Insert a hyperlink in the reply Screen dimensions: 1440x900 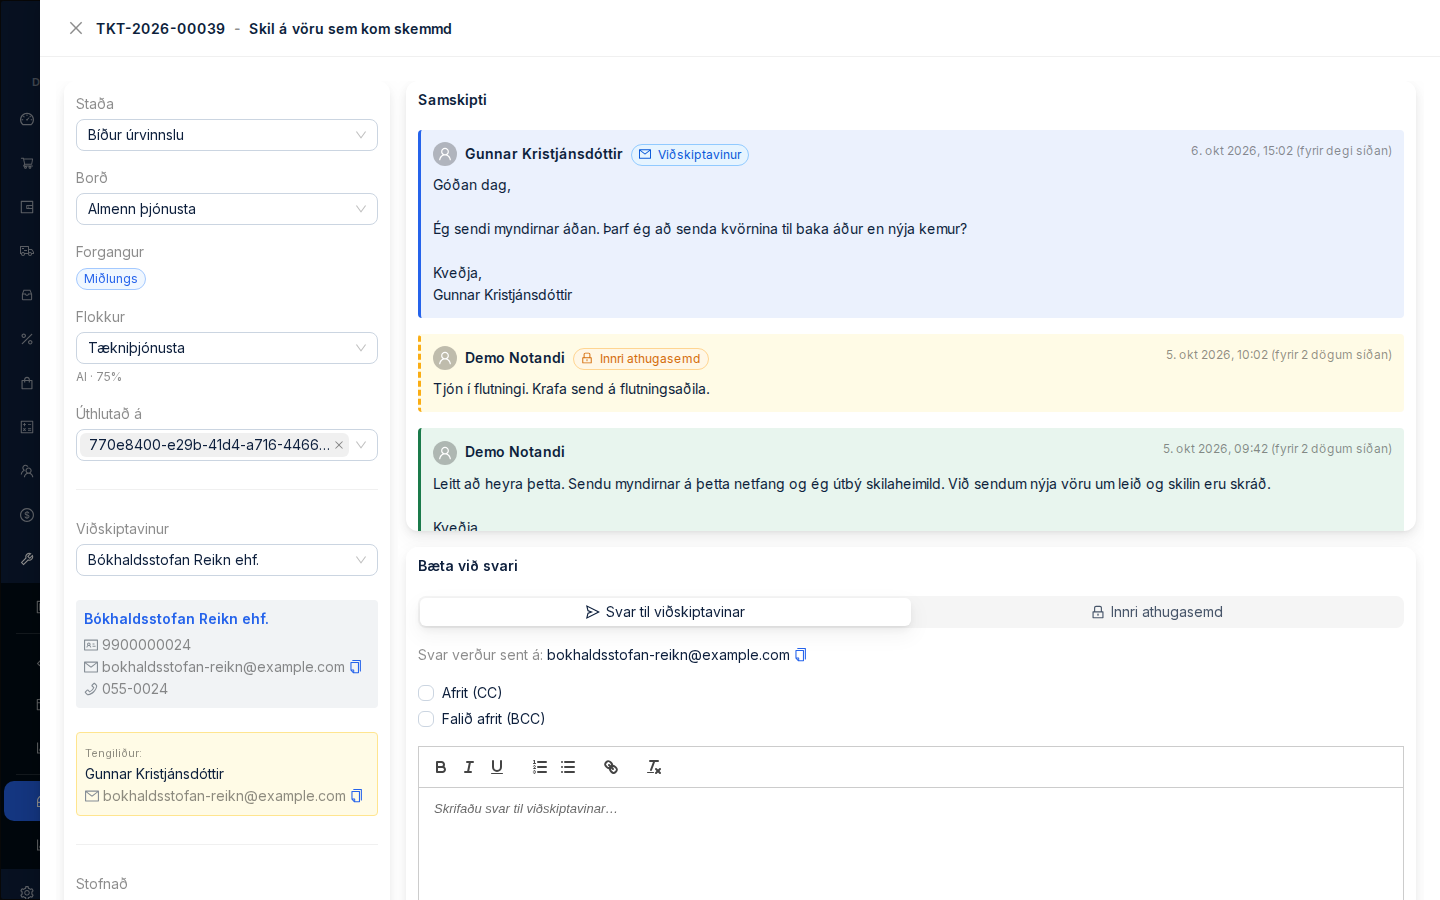coord(611,767)
